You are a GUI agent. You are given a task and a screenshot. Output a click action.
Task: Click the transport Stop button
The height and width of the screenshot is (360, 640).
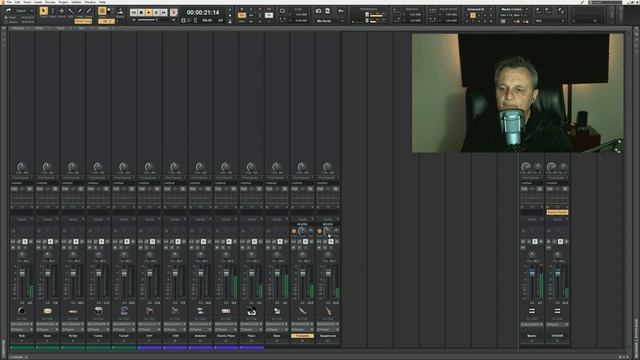coord(141,13)
